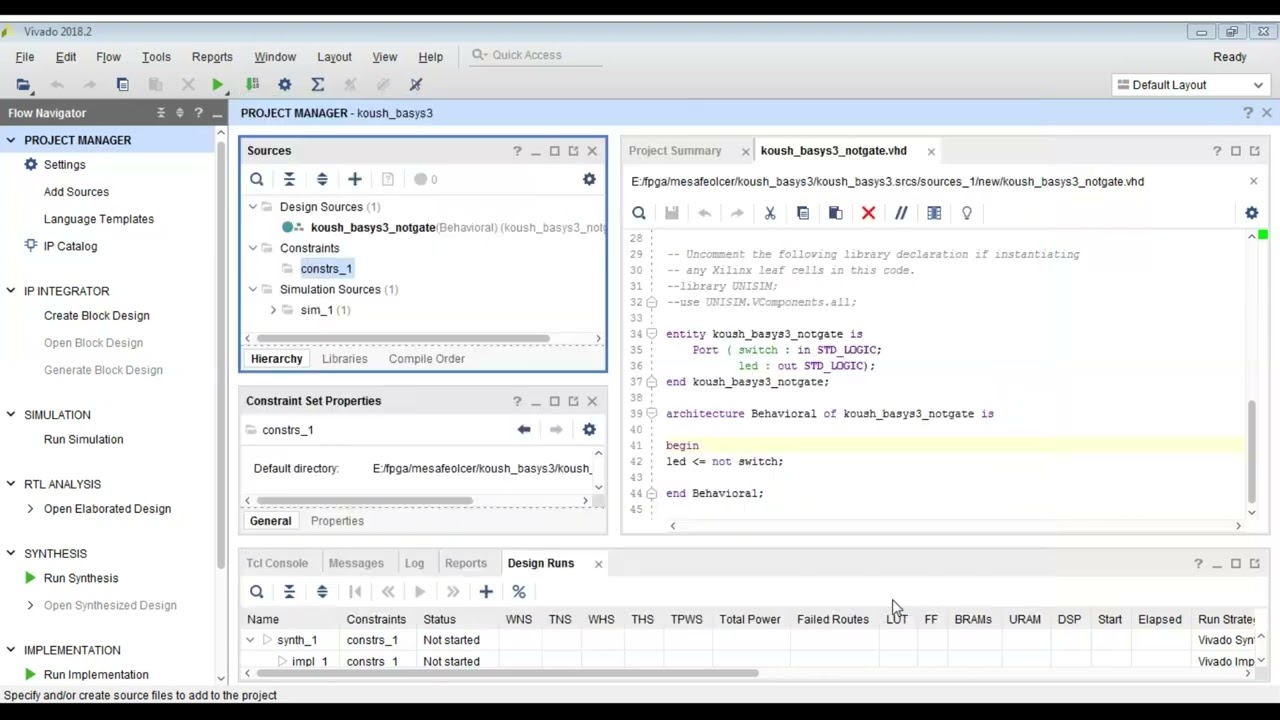The width and height of the screenshot is (1280, 720).
Task: Select constrs_1 in Sources tree
Action: (x=326, y=269)
